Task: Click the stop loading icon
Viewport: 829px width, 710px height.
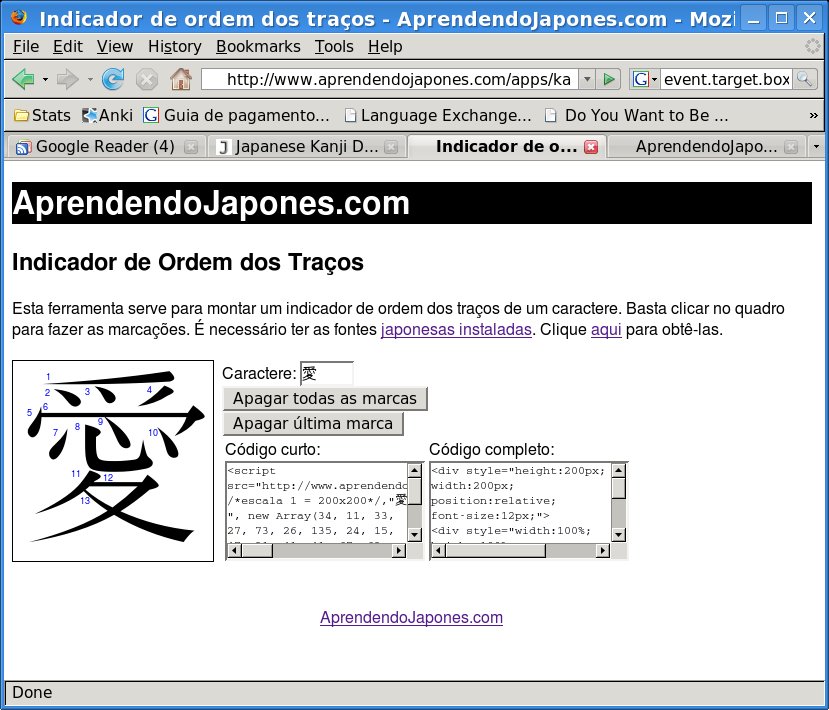Action: (x=147, y=79)
